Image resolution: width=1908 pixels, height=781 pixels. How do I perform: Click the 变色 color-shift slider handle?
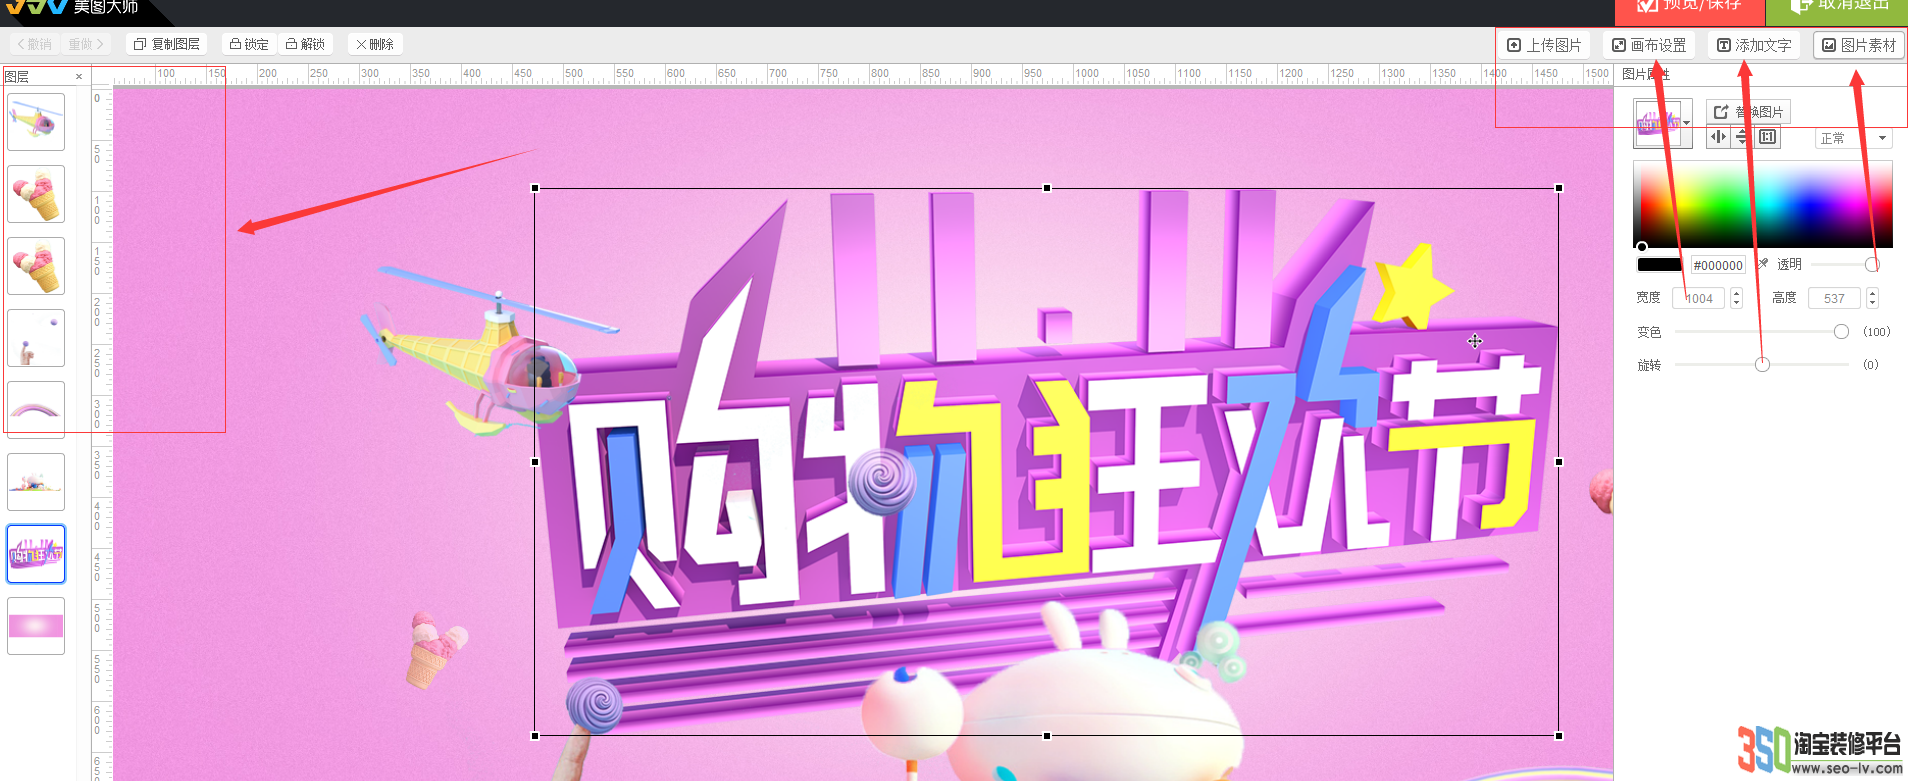point(1841,331)
